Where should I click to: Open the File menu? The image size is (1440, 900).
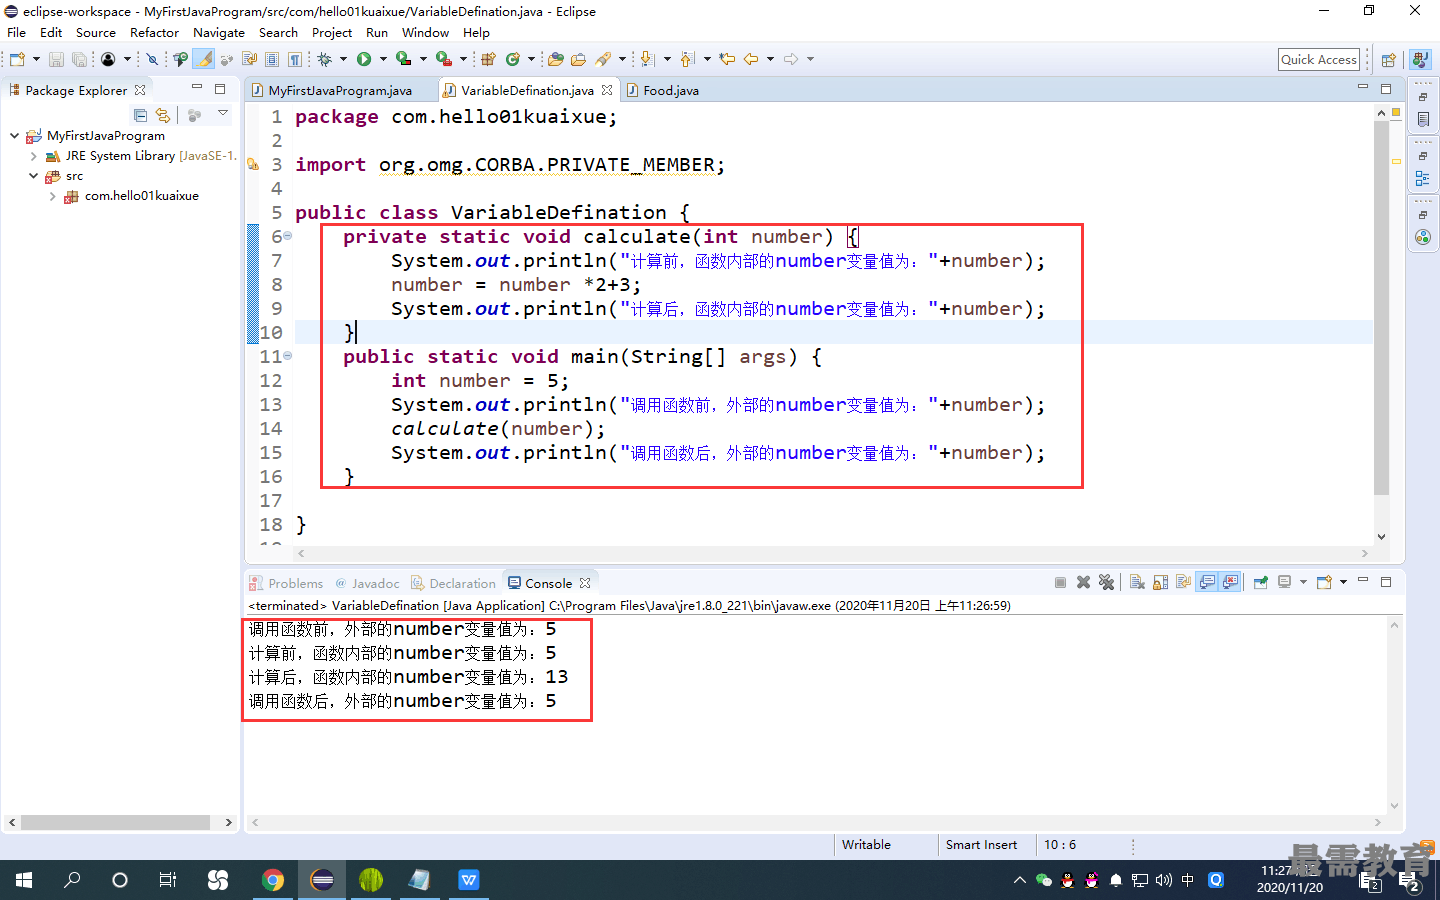tap(17, 32)
